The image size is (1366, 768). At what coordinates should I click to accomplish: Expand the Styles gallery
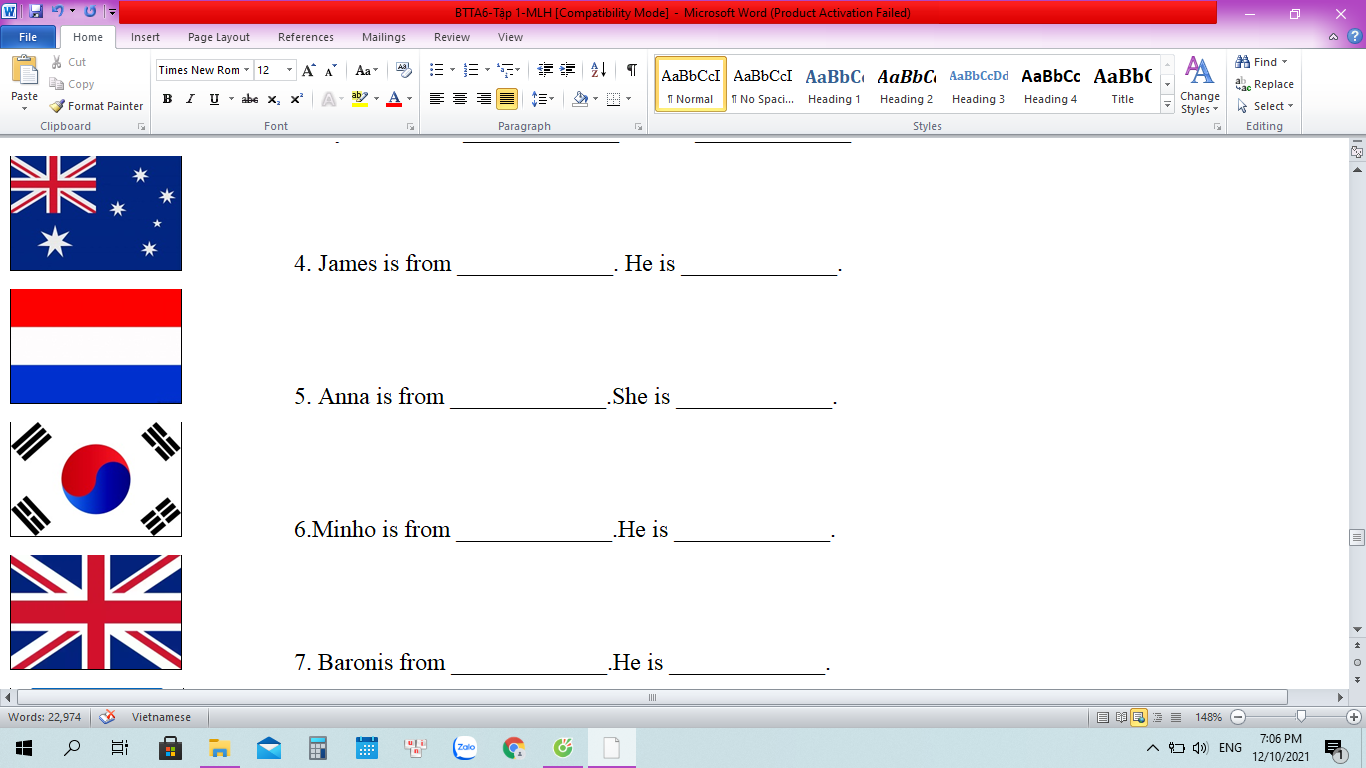(x=1167, y=106)
